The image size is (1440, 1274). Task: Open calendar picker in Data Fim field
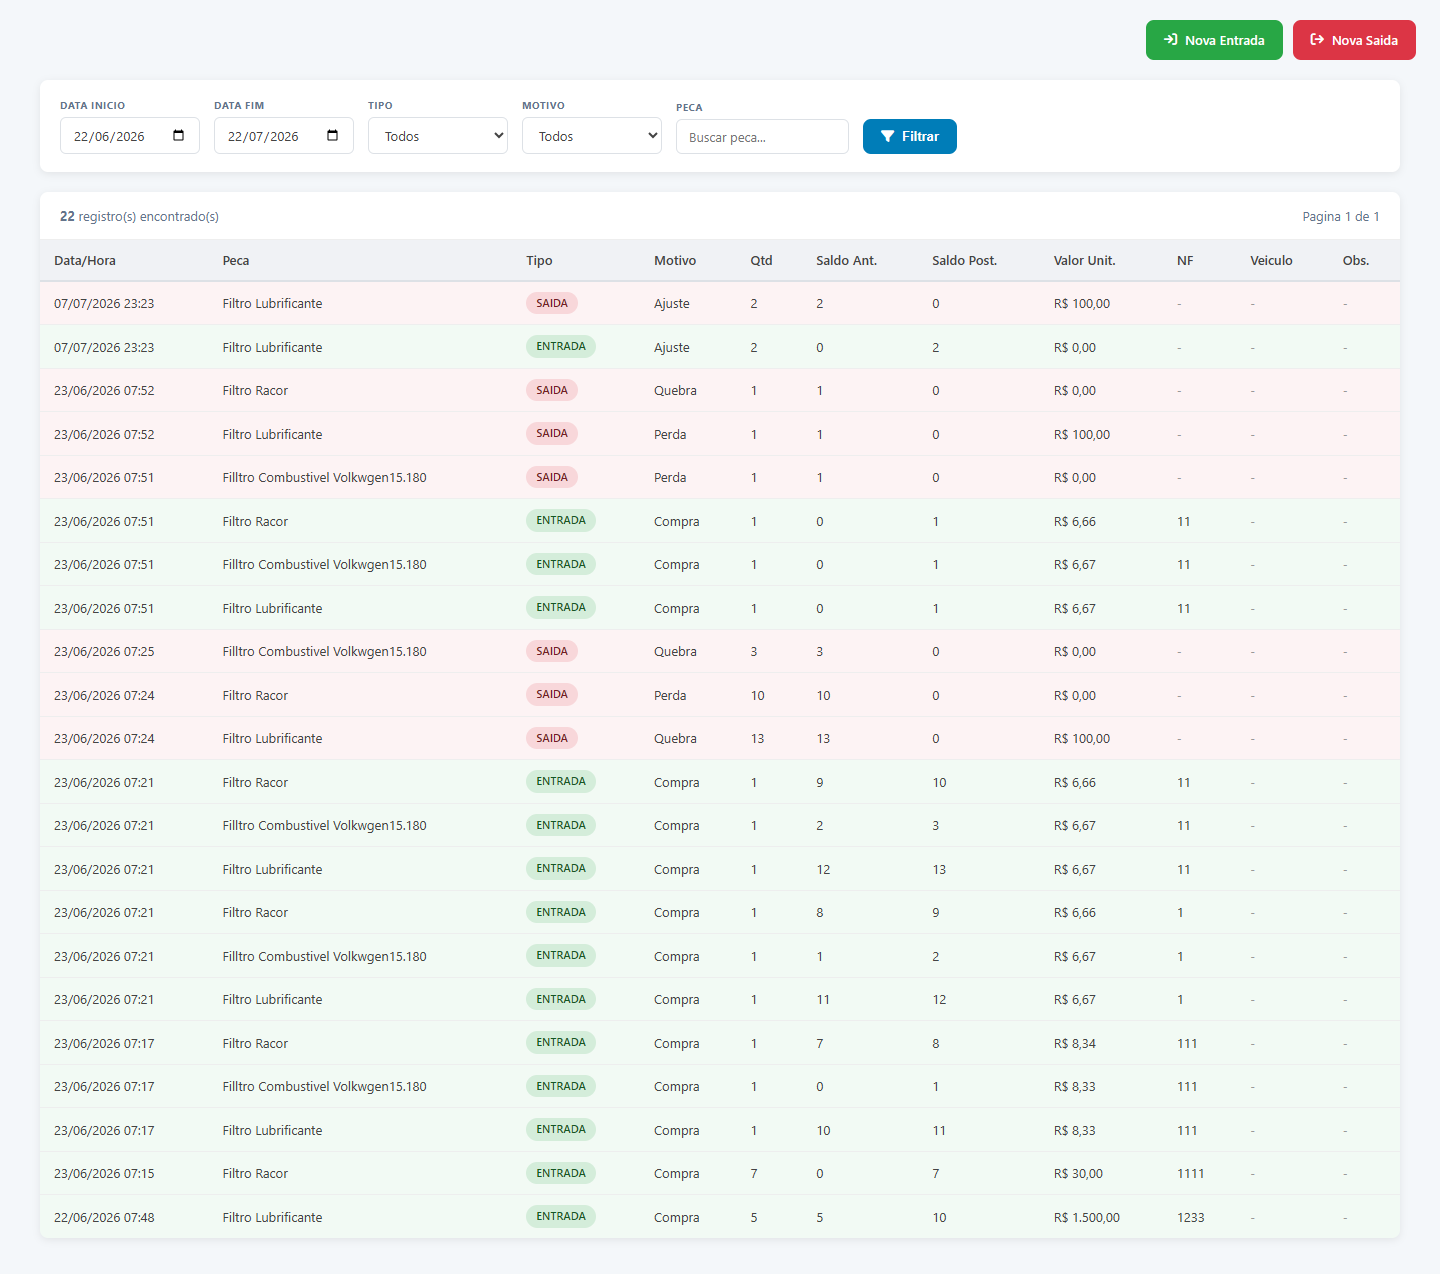(x=333, y=136)
